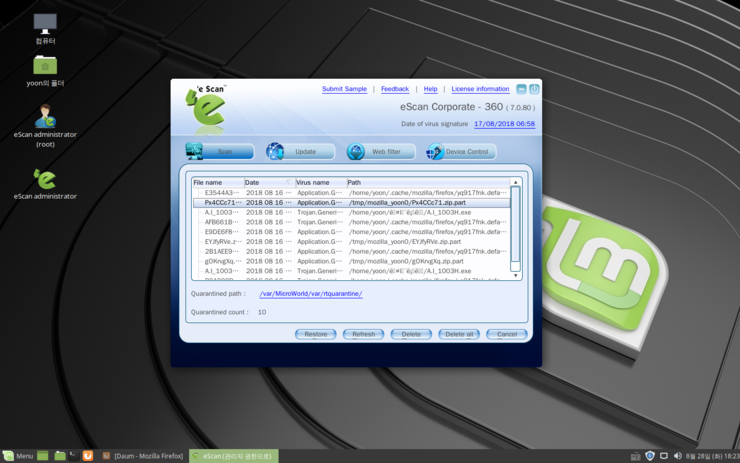The height and width of the screenshot is (463, 740).
Task: Open the Web filter tab
Action: [x=381, y=152]
